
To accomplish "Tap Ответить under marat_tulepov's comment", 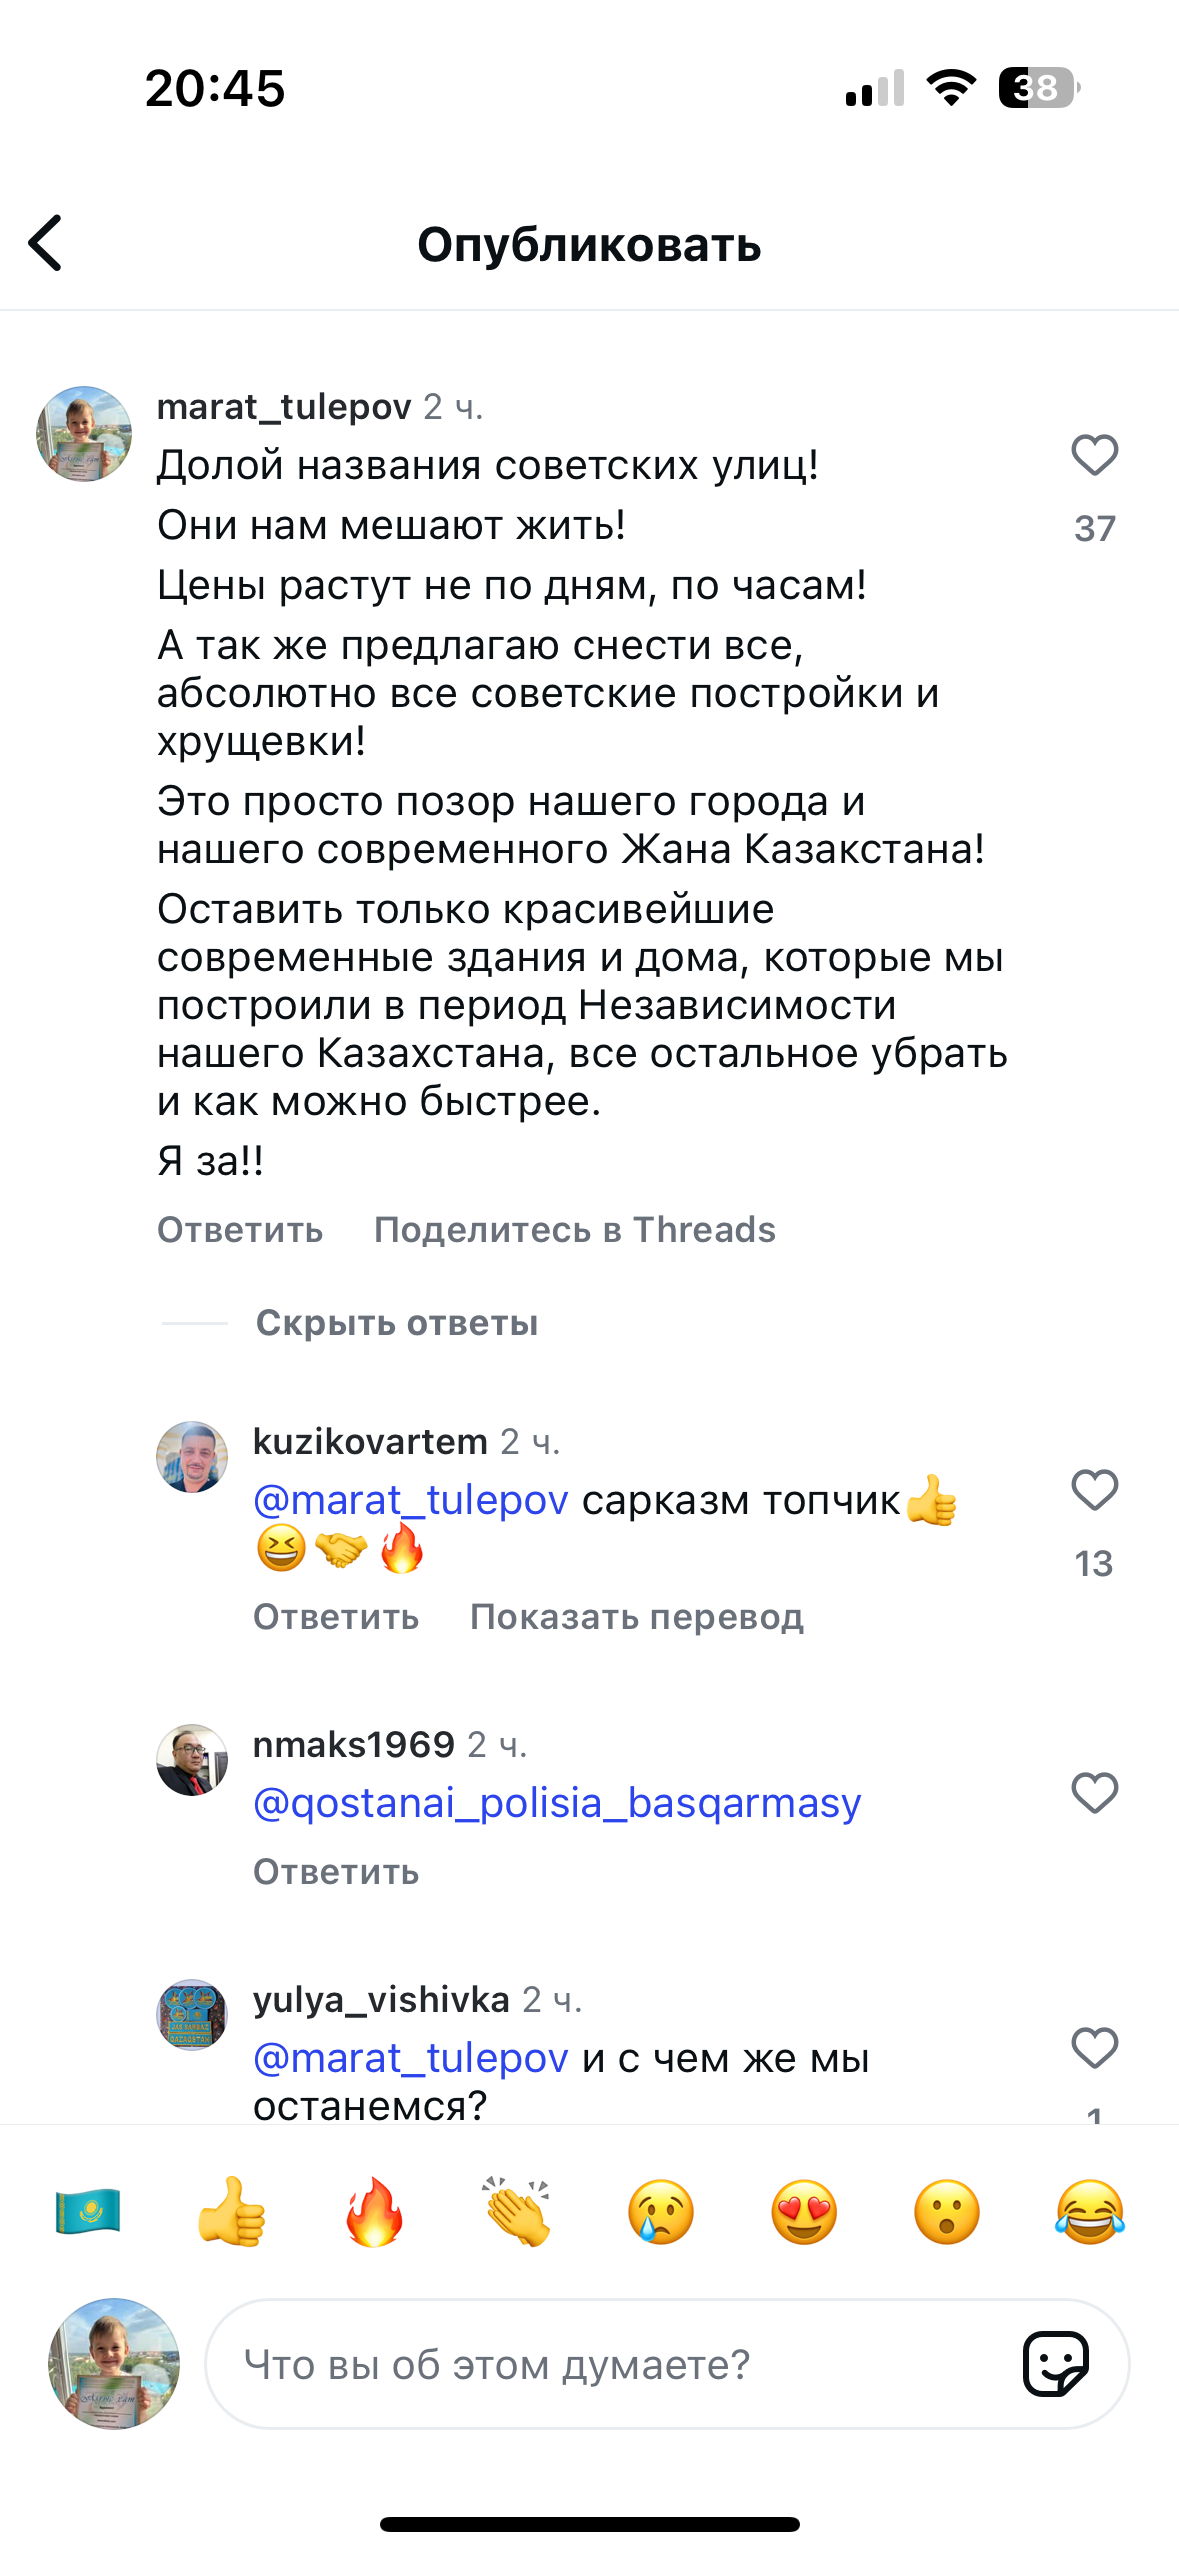I will click(240, 1230).
